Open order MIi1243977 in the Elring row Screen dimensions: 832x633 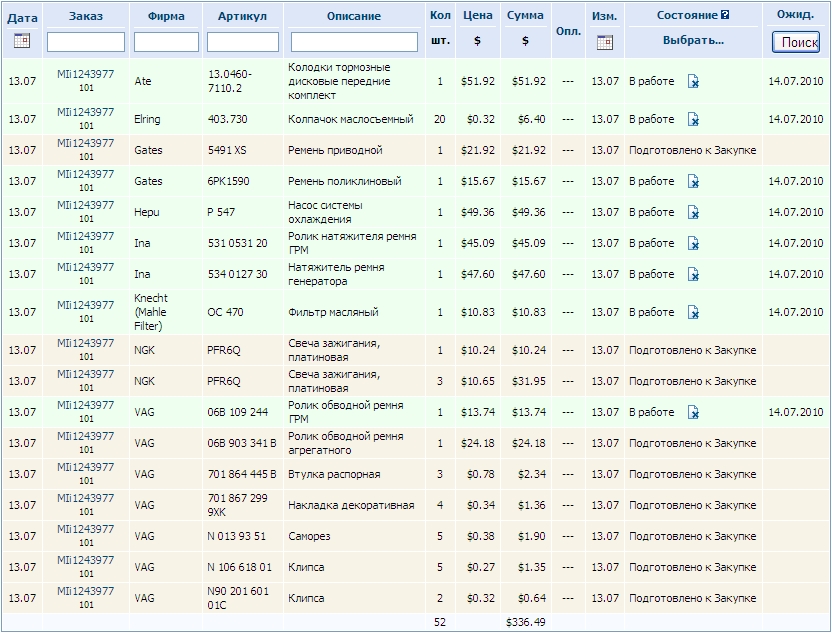[x=85, y=112]
